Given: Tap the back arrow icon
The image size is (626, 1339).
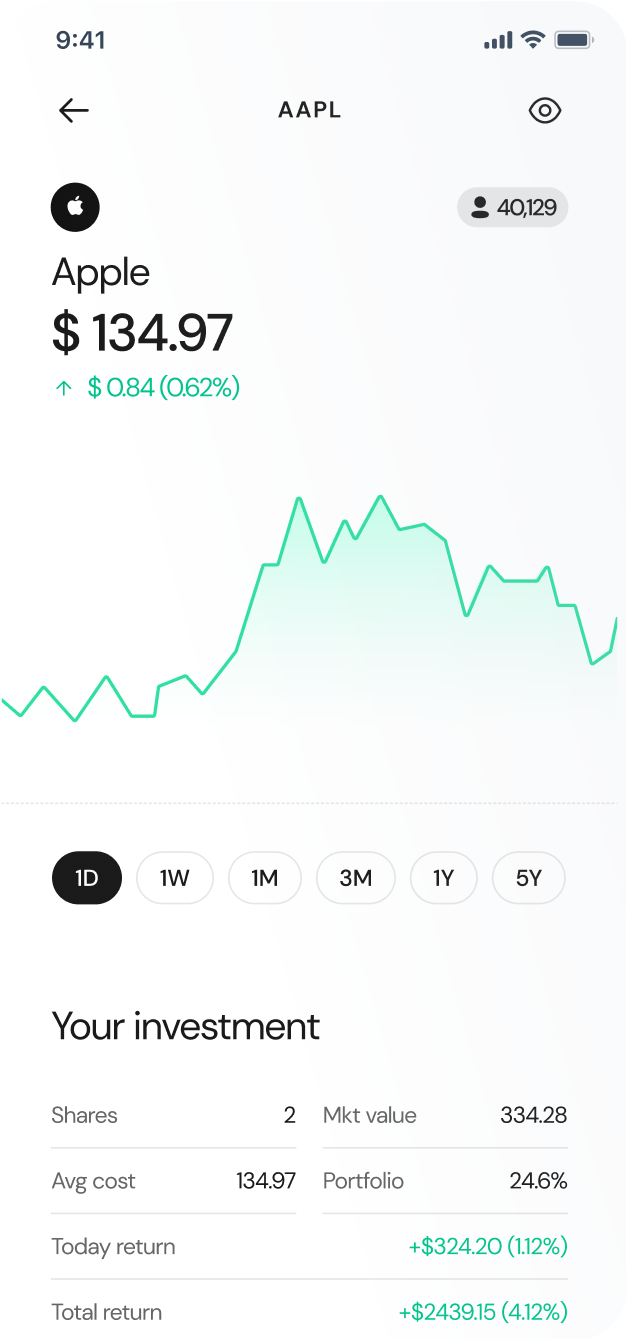Looking at the screenshot, I should pyautogui.click(x=74, y=110).
